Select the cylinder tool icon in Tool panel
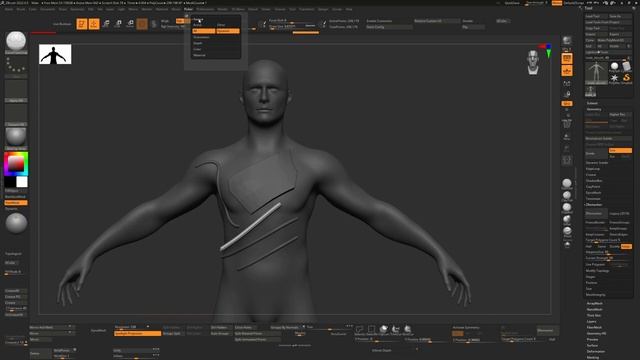 (627, 67)
